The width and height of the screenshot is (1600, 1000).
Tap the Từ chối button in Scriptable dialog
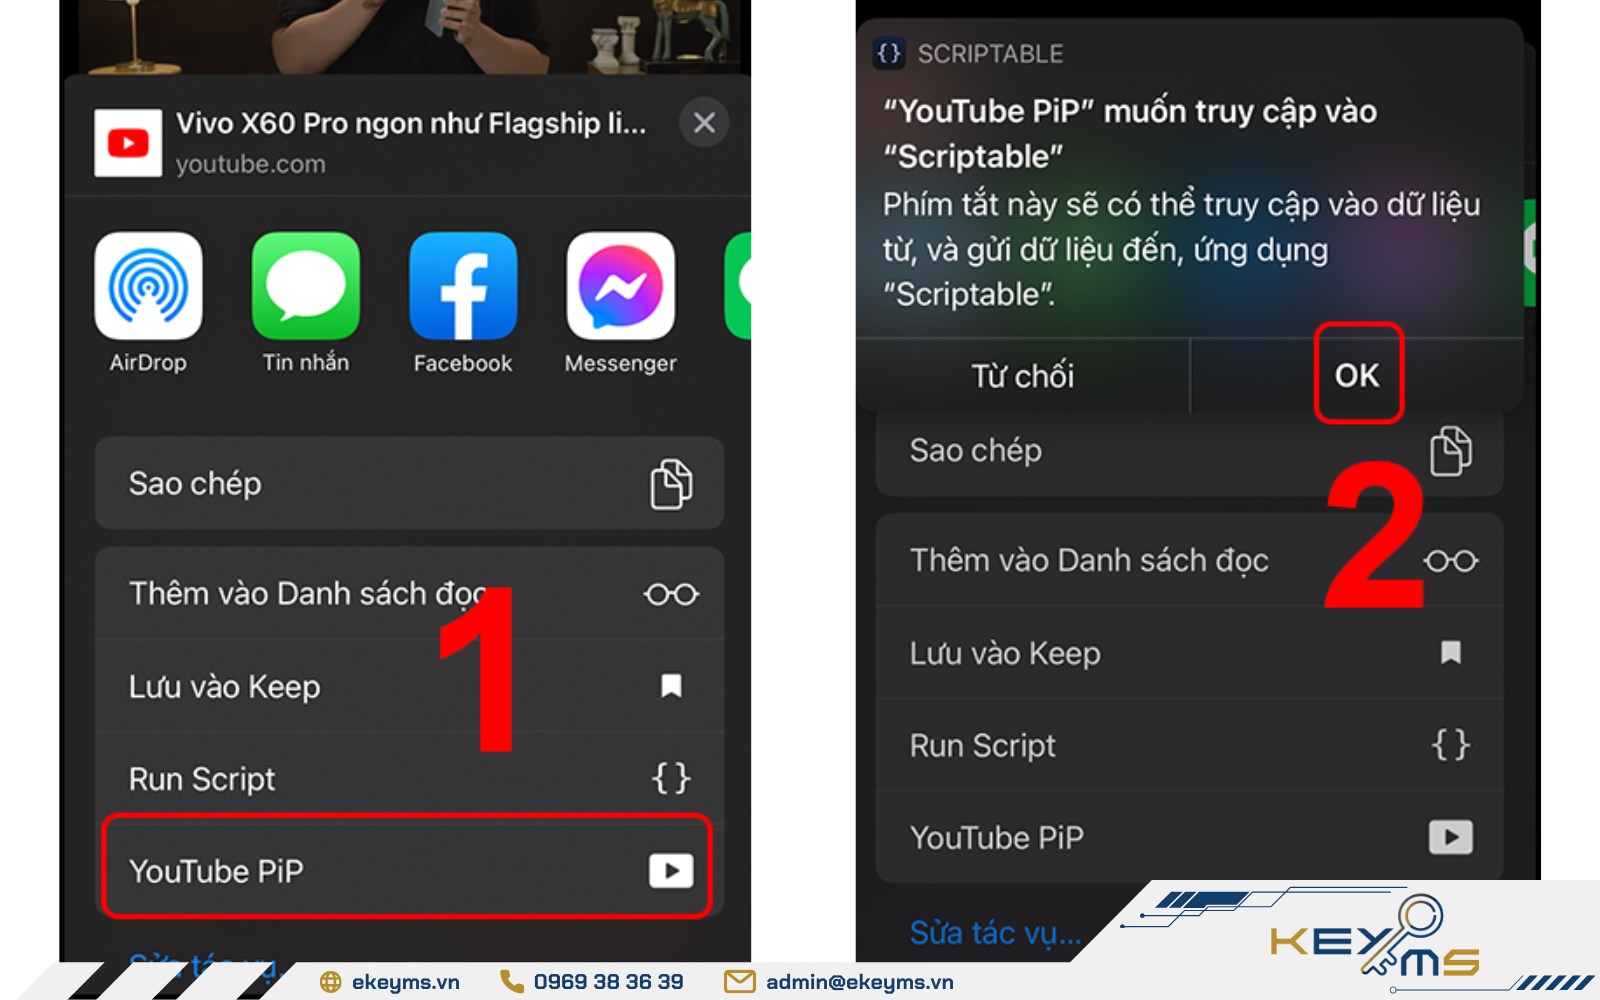(1023, 376)
